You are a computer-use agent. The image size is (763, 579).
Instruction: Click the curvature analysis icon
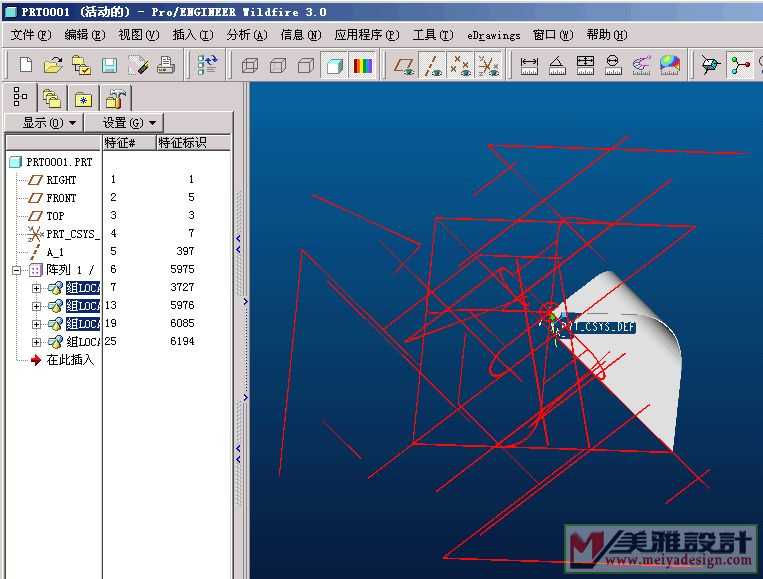tap(641, 65)
